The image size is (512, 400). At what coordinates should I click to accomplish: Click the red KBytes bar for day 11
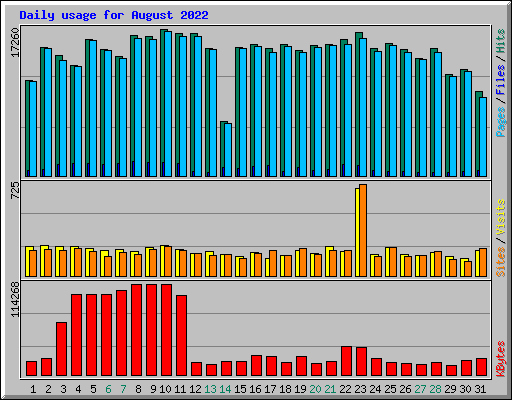[181, 335]
